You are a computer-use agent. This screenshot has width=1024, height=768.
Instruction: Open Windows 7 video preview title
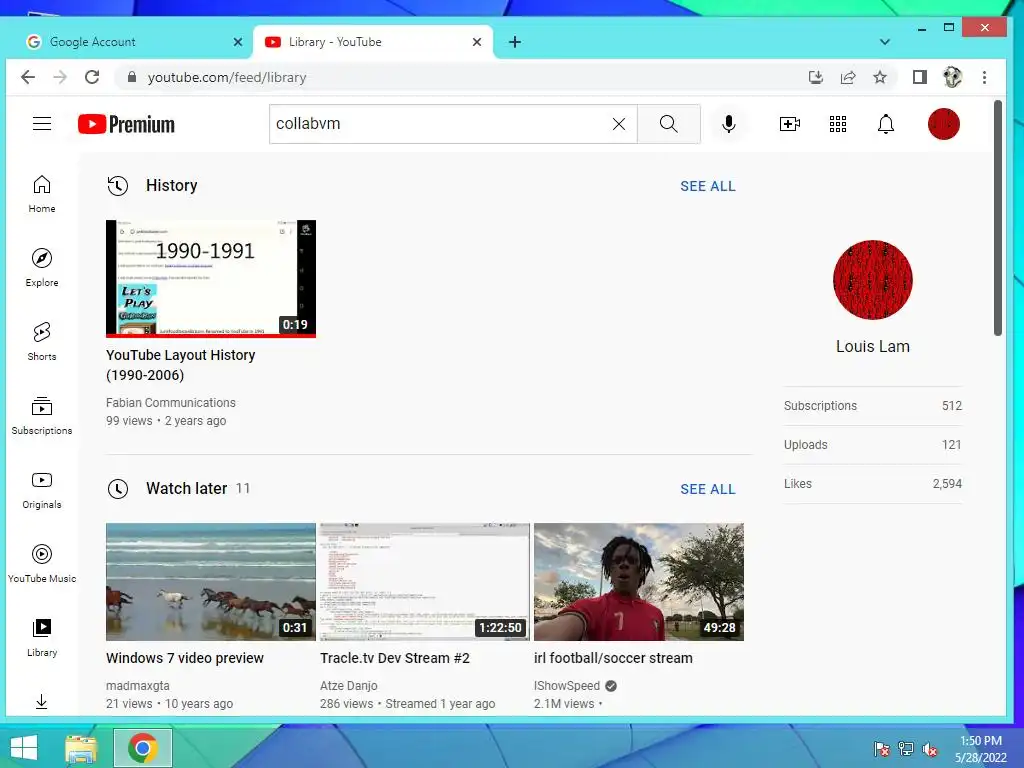(x=185, y=658)
